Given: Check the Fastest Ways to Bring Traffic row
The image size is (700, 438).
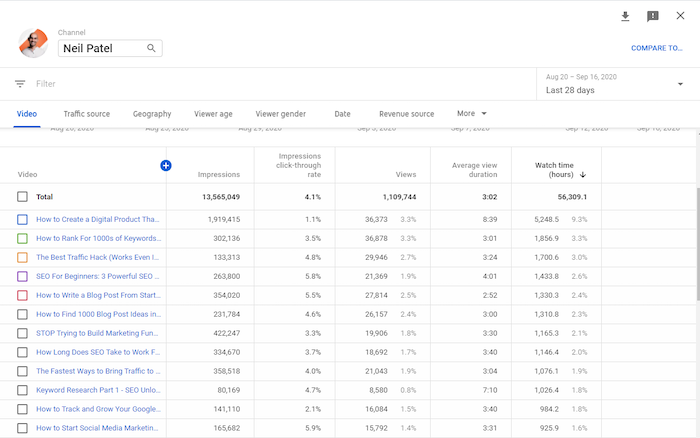Looking at the screenshot, I should [22, 371].
